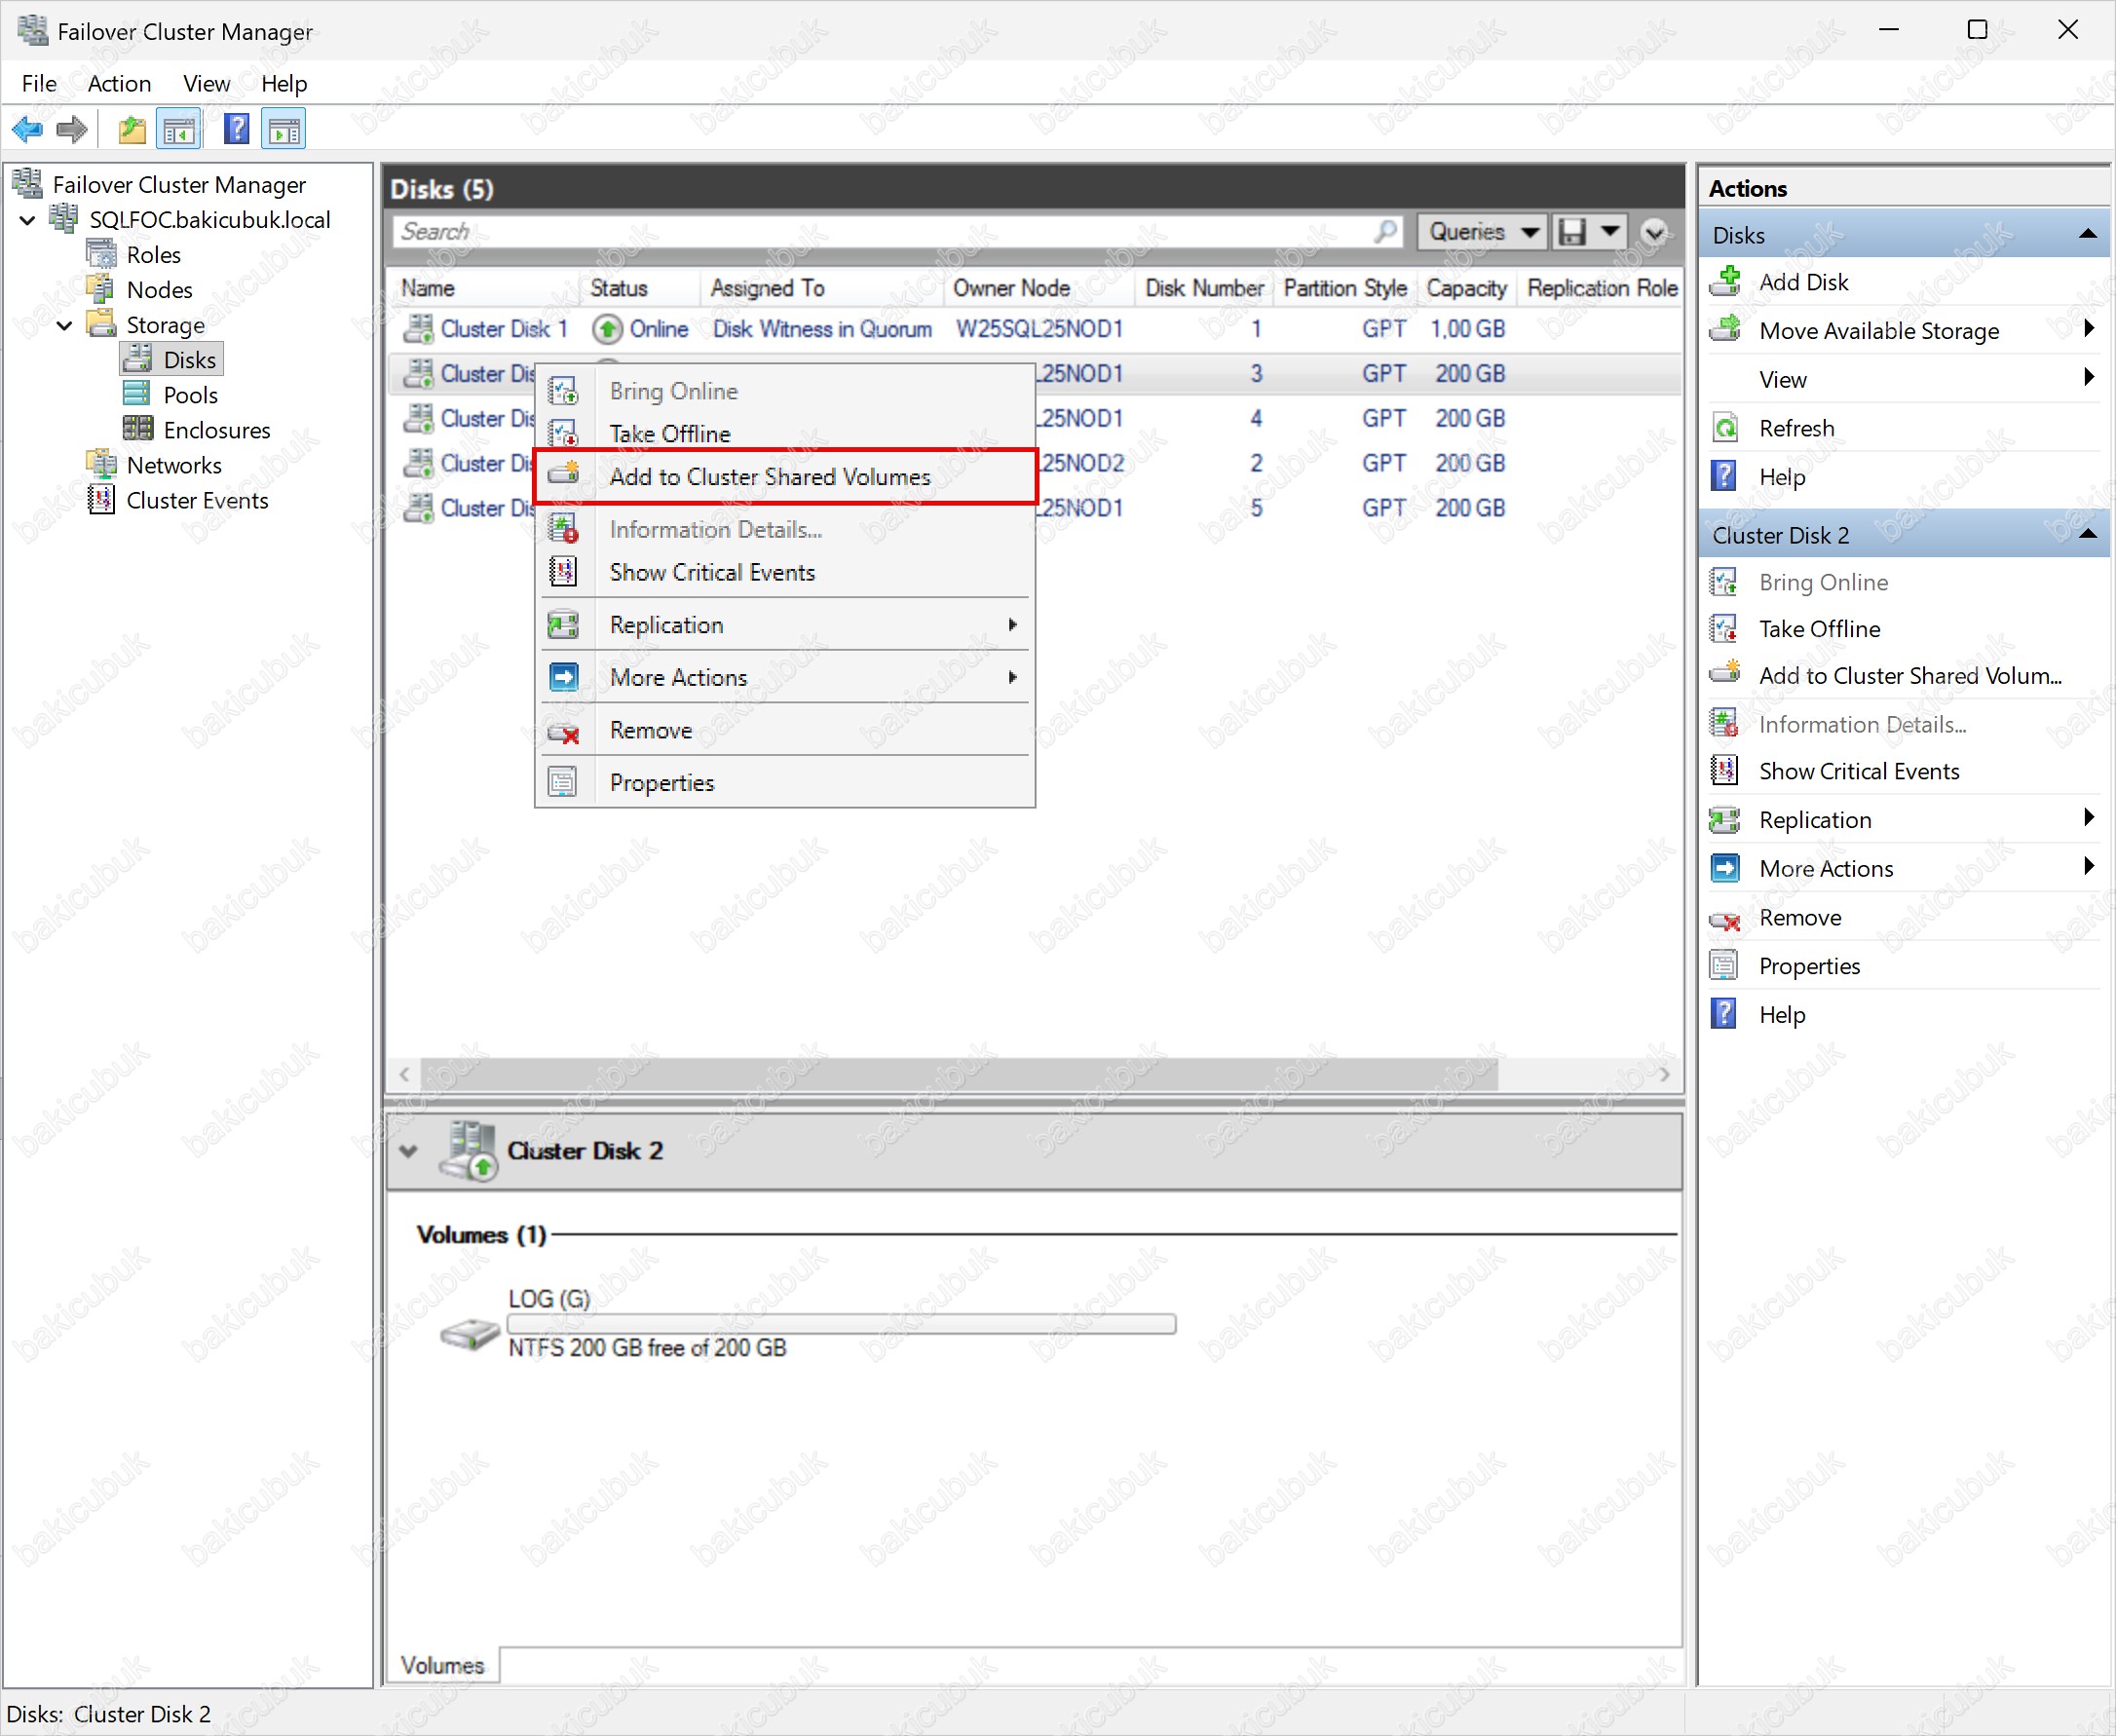The image size is (2116, 1736).
Task: Click the Search input field
Action: 880,232
